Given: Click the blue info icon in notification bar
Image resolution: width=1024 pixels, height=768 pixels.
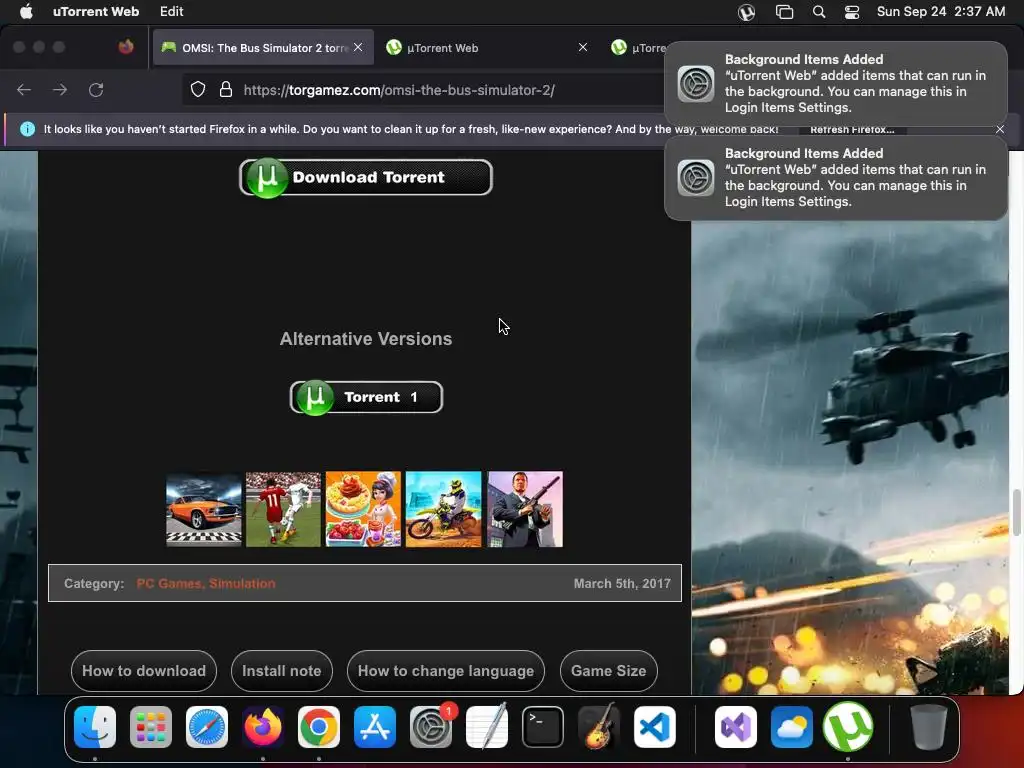Looking at the screenshot, I should click(27, 129).
